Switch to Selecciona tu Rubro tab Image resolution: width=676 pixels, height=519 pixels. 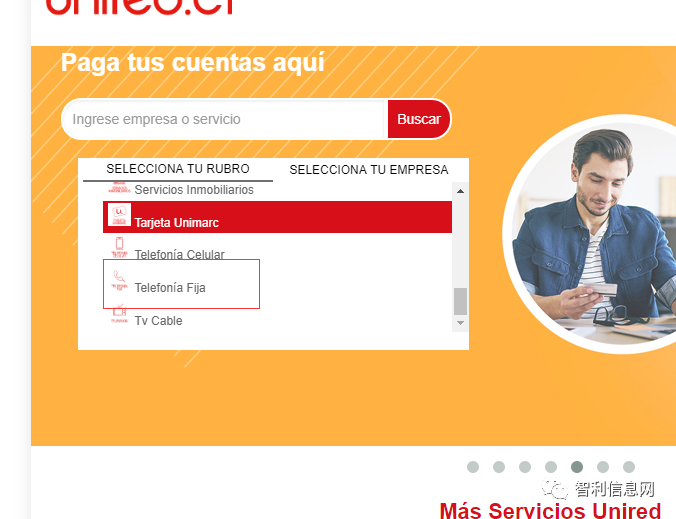tap(178, 169)
